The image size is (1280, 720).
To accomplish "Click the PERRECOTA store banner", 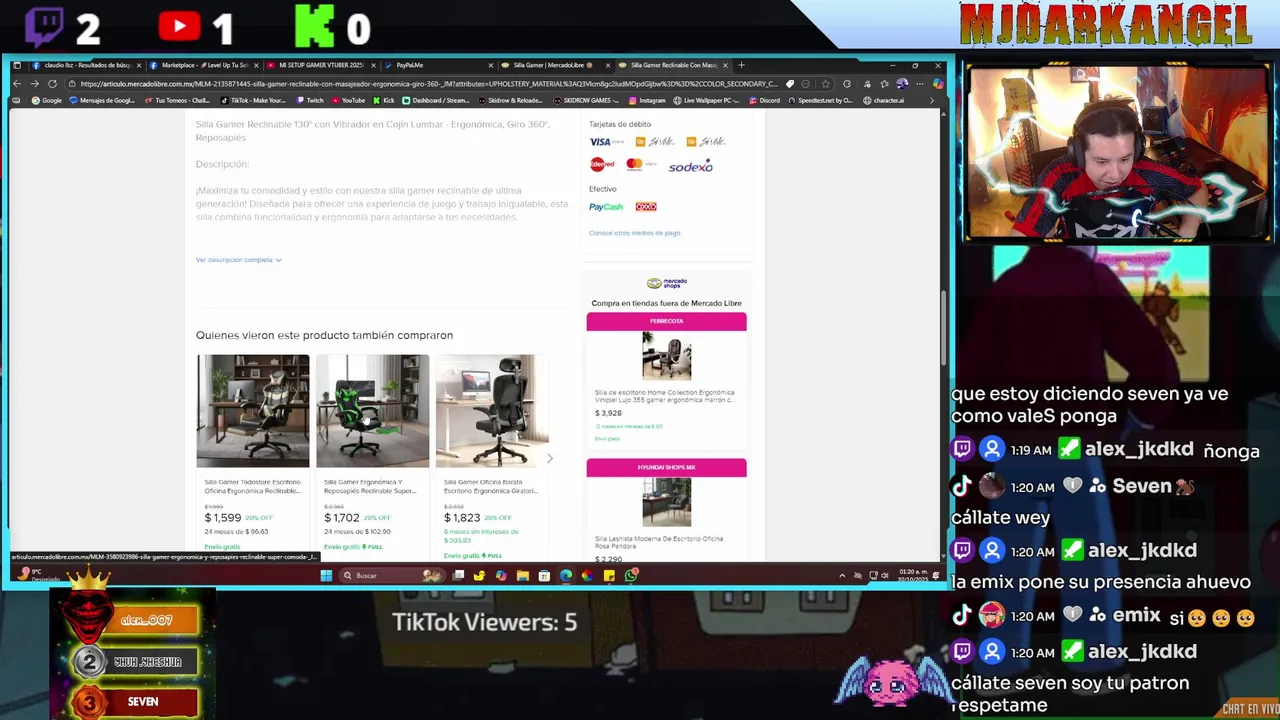I will click(666, 321).
